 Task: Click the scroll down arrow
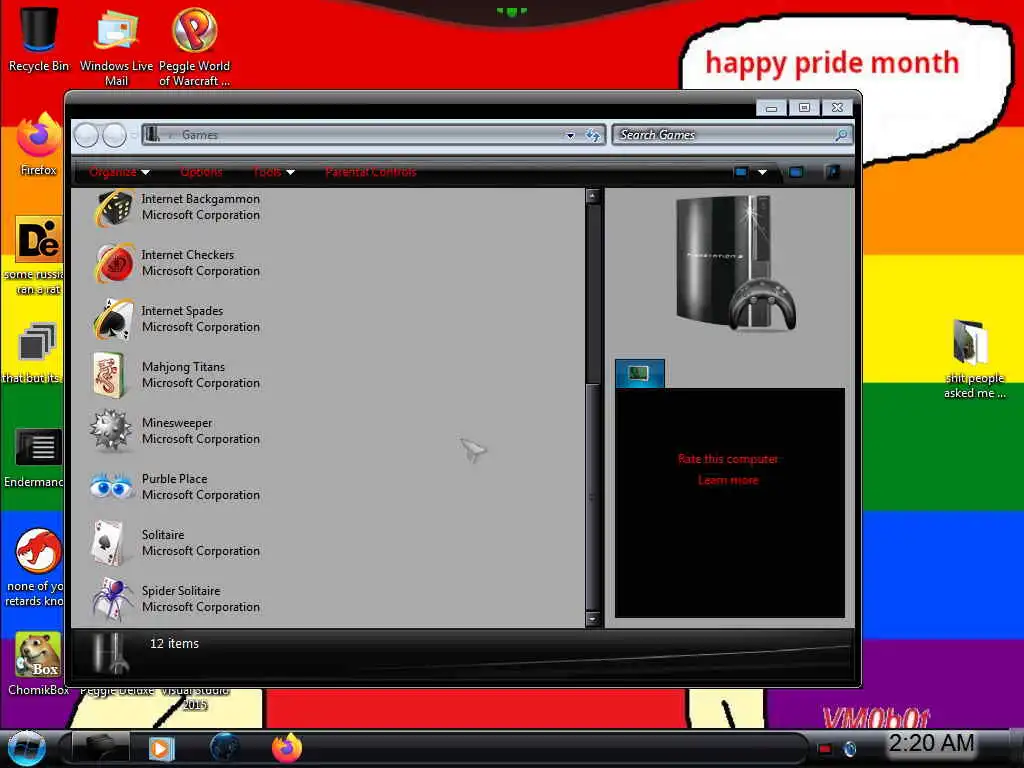coord(592,618)
